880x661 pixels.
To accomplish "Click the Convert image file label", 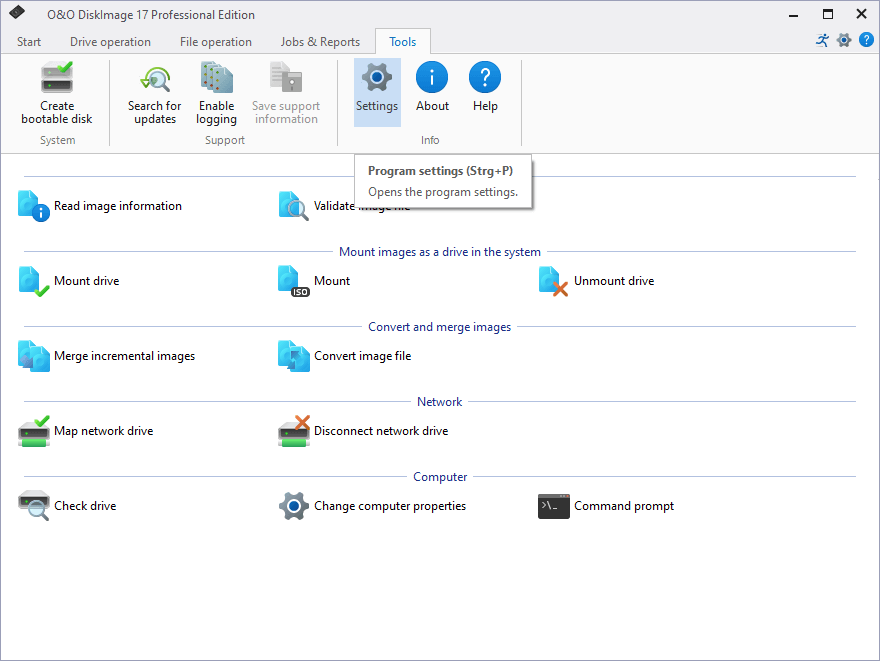I will coord(363,356).
